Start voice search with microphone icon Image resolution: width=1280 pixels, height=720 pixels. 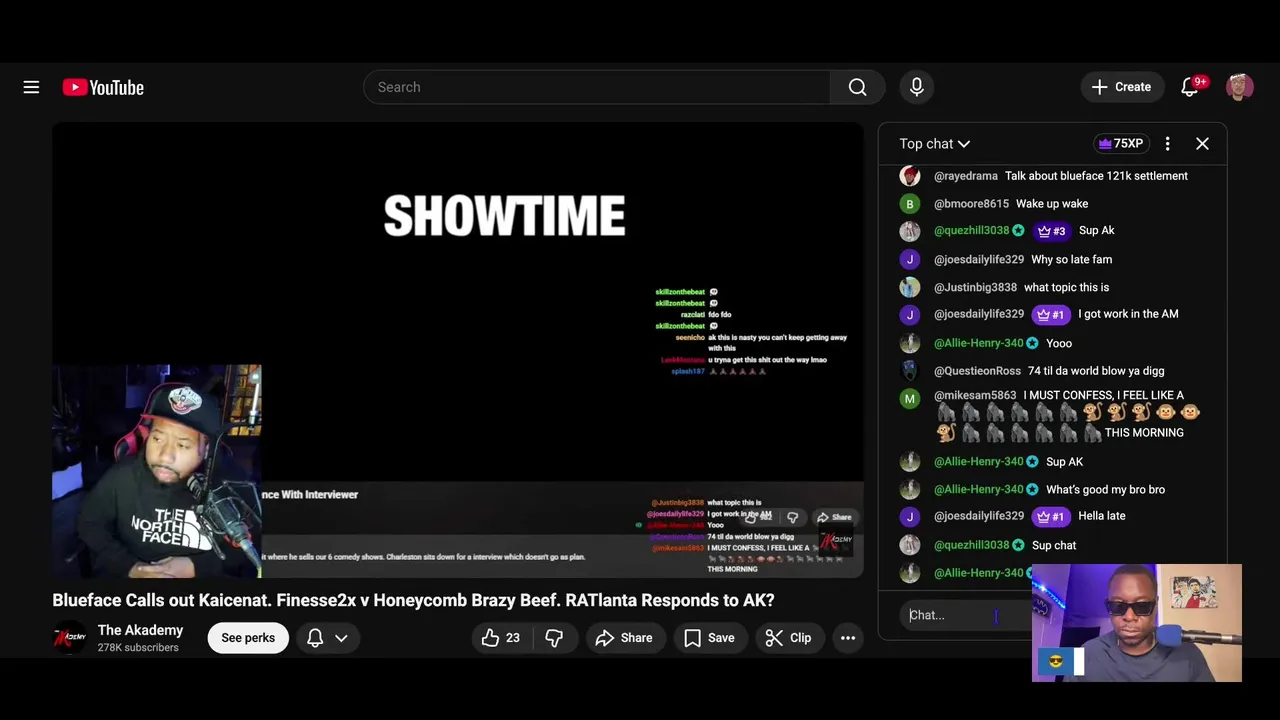click(916, 87)
